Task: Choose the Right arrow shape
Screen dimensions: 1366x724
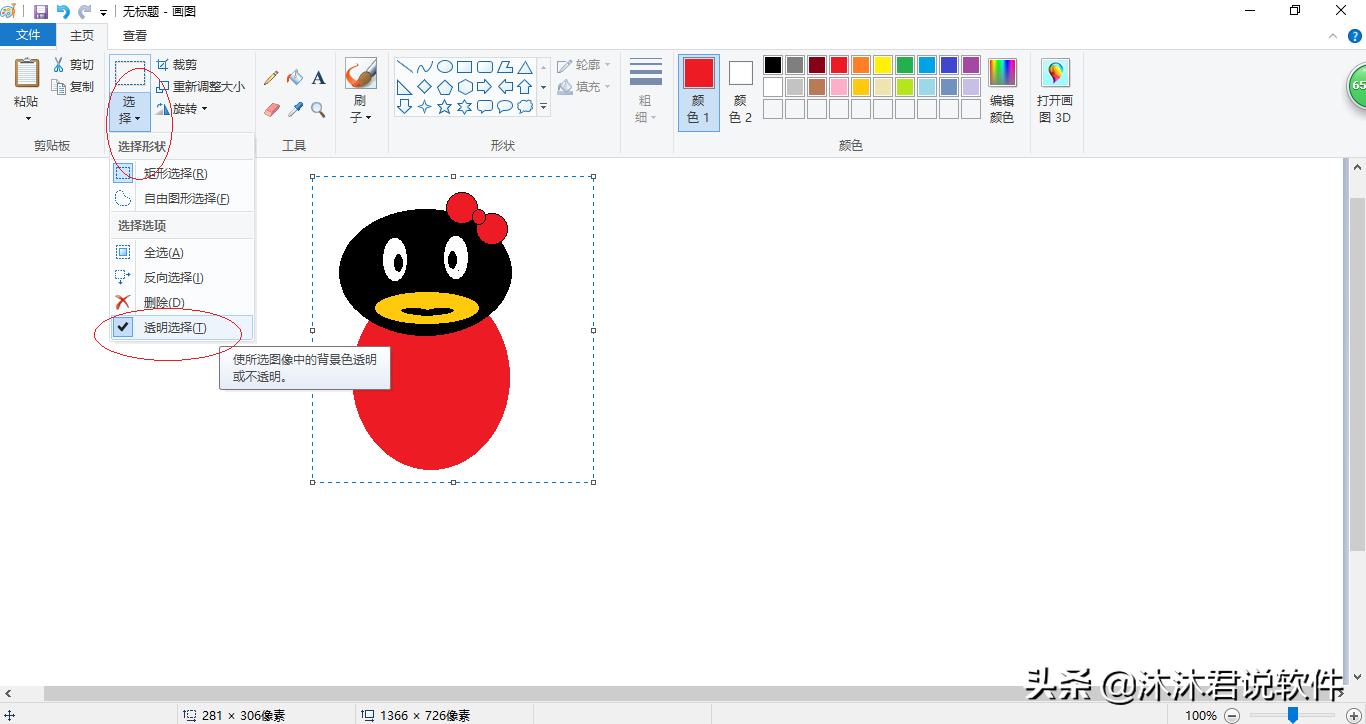Action: coord(485,87)
